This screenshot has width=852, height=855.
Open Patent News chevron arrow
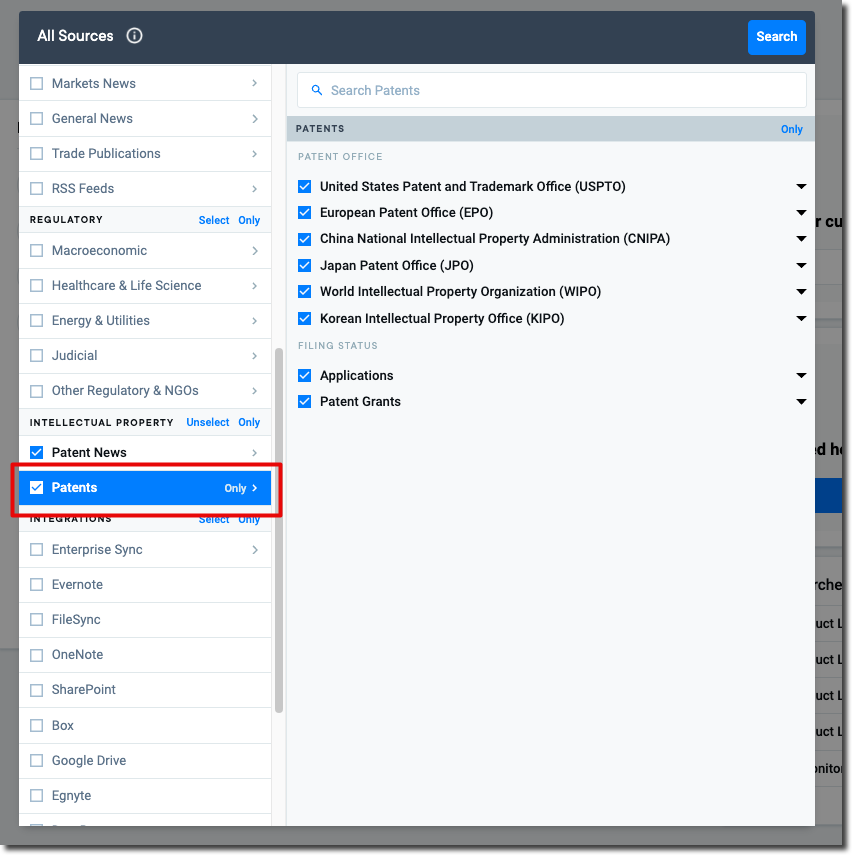point(255,453)
